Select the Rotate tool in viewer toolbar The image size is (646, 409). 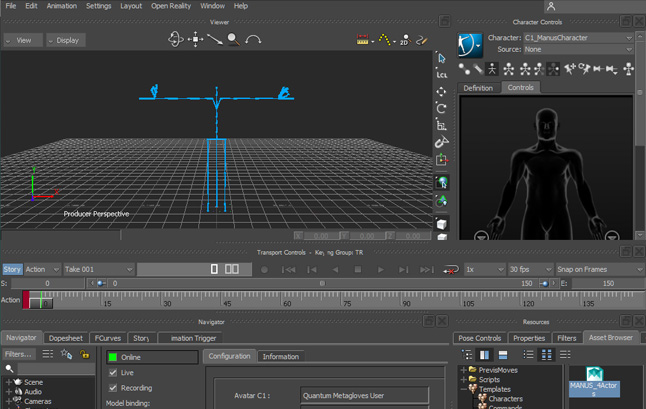tap(442, 108)
